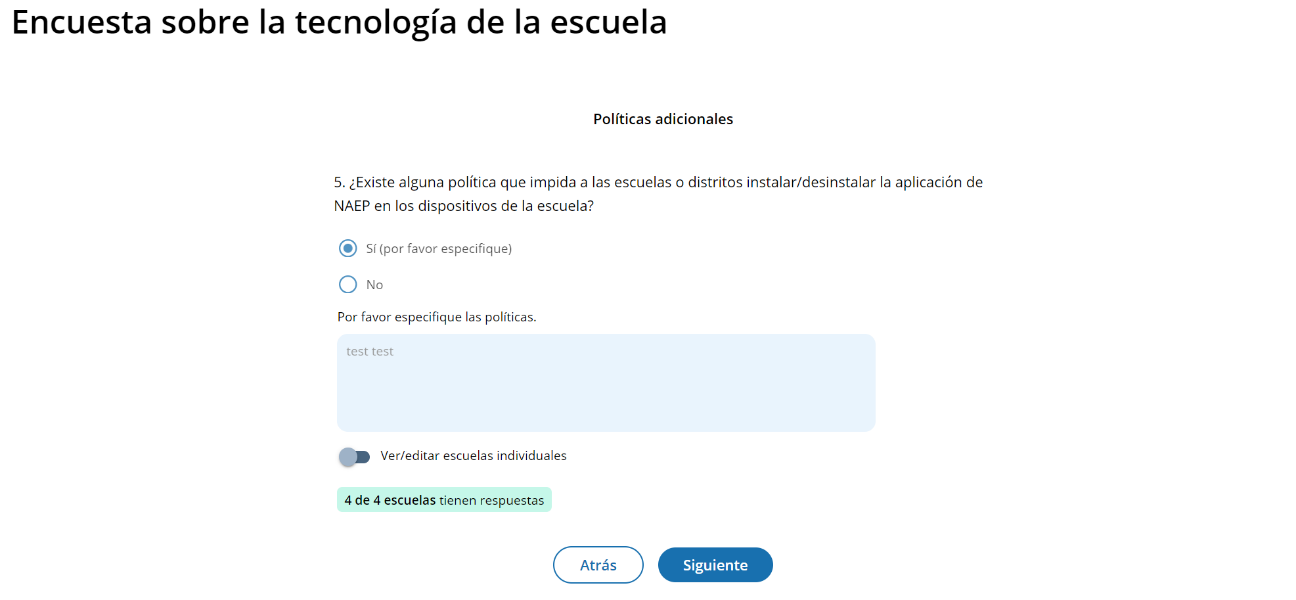Click the question number "5."
Image resolution: width=1296 pixels, height=600 pixels.
pyautogui.click(x=339, y=183)
